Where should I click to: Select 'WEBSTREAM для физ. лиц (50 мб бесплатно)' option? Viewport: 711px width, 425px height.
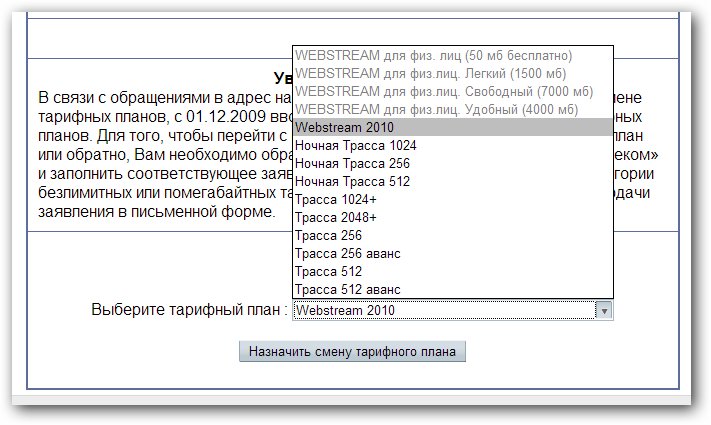pyautogui.click(x=453, y=55)
